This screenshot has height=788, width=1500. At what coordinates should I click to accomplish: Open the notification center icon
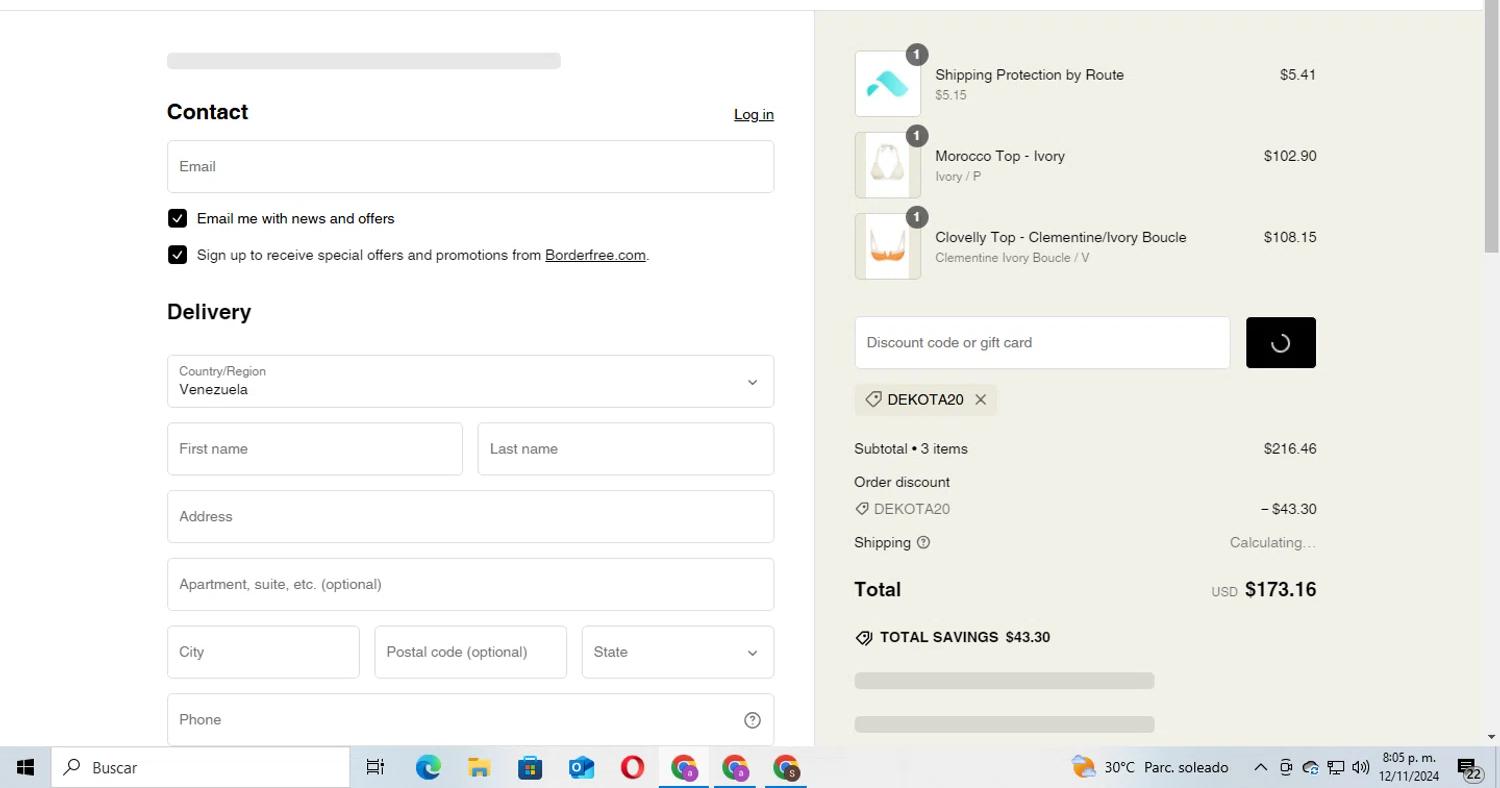pos(1469,768)
